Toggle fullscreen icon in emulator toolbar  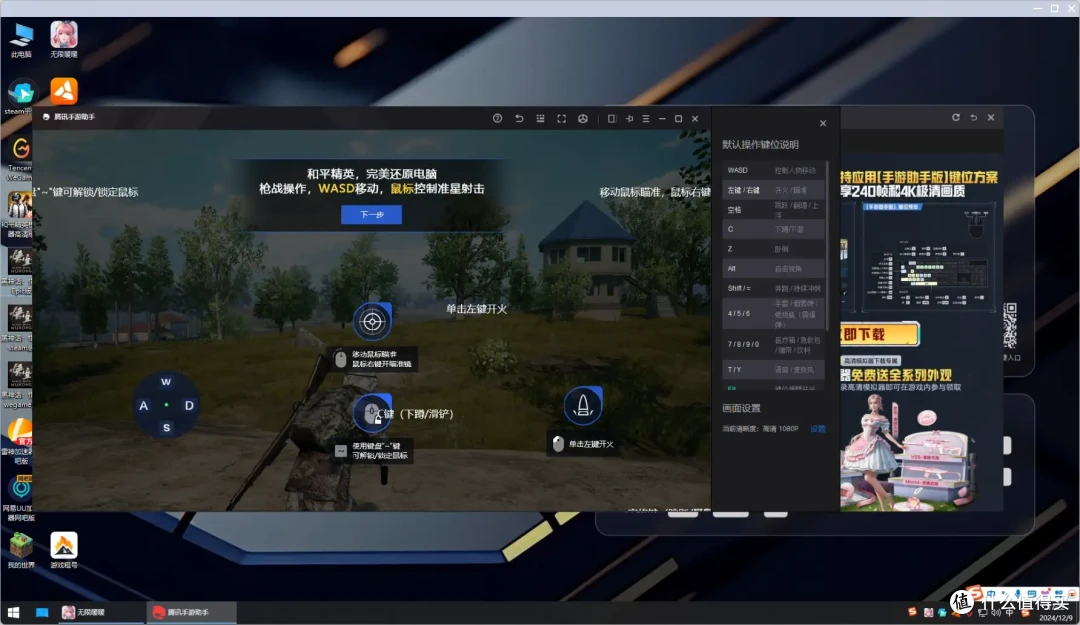coord(562,119)
